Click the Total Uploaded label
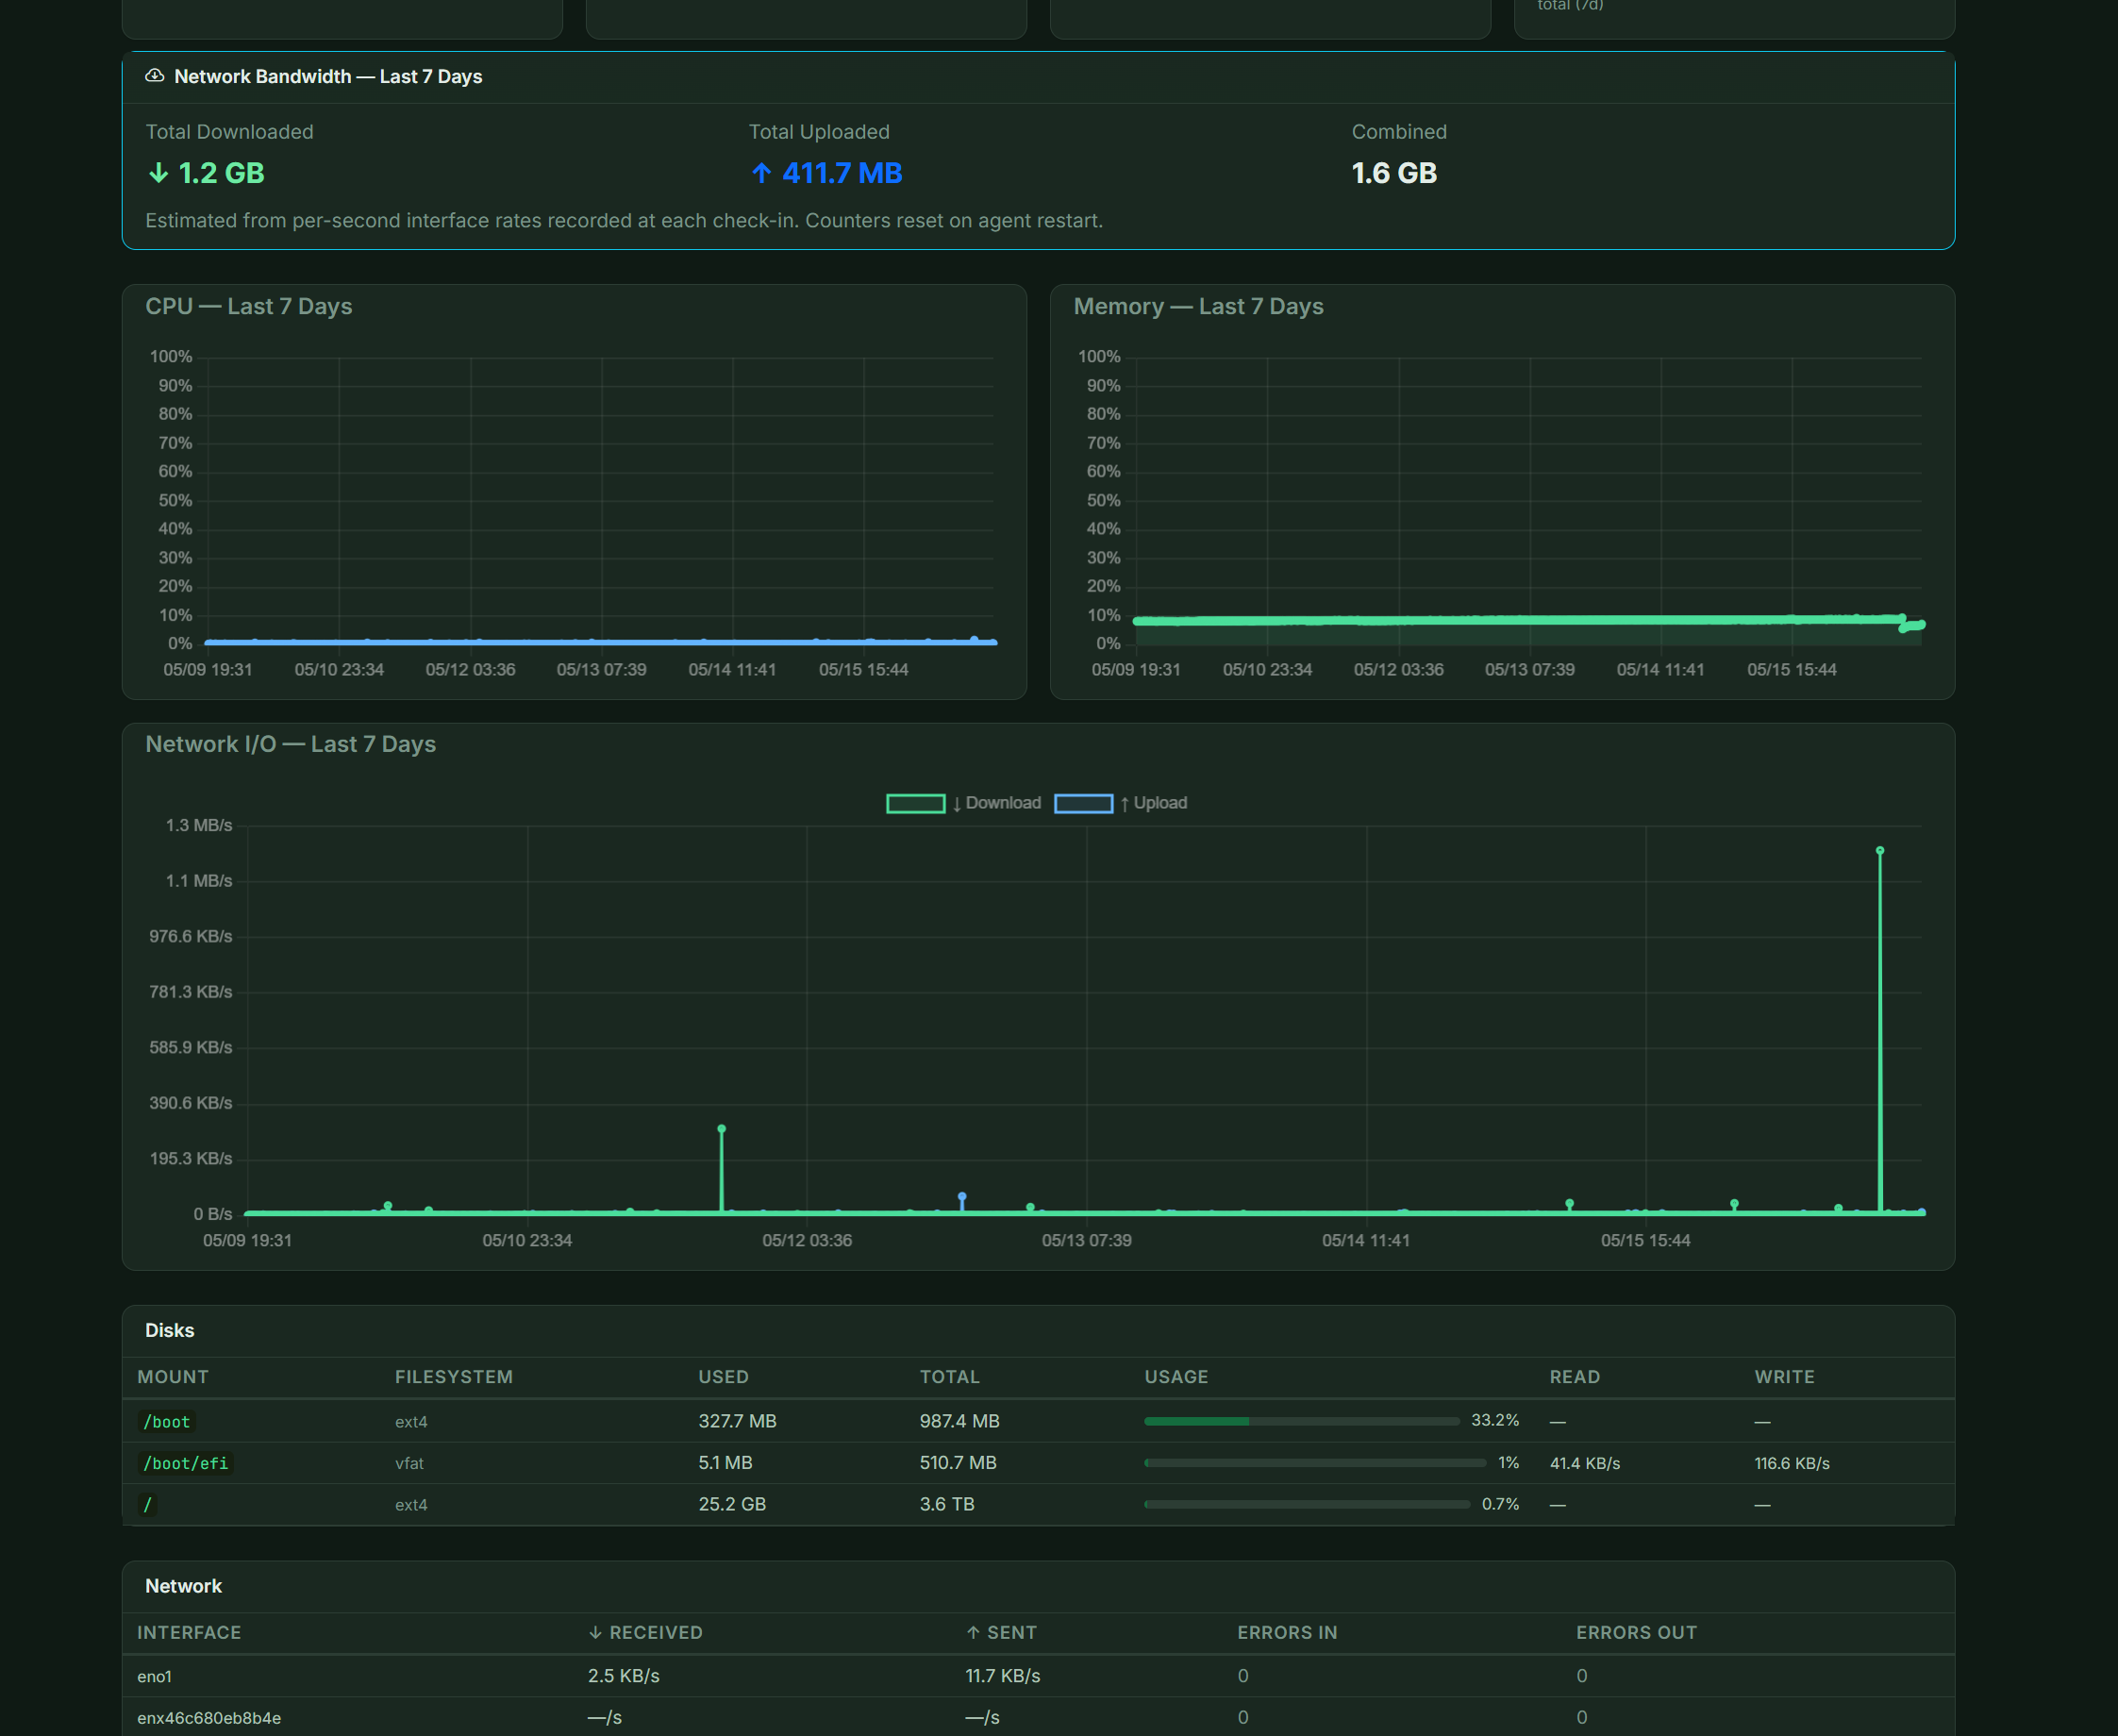 click(x=819, y=132)
